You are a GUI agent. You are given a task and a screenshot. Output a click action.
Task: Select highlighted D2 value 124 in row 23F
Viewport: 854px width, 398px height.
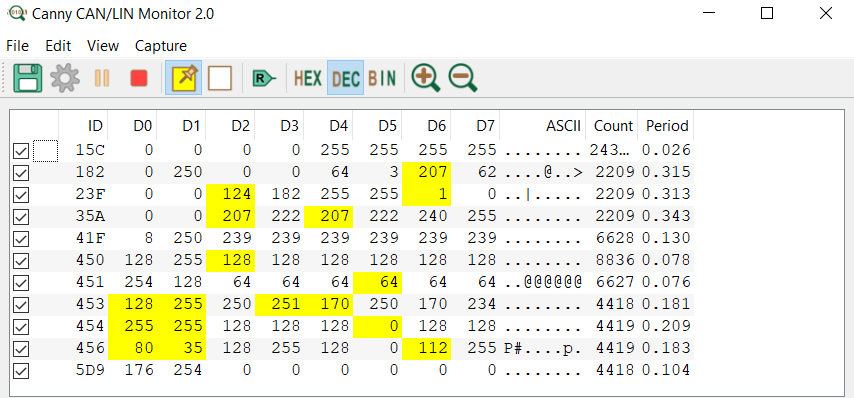coord(230,195)
